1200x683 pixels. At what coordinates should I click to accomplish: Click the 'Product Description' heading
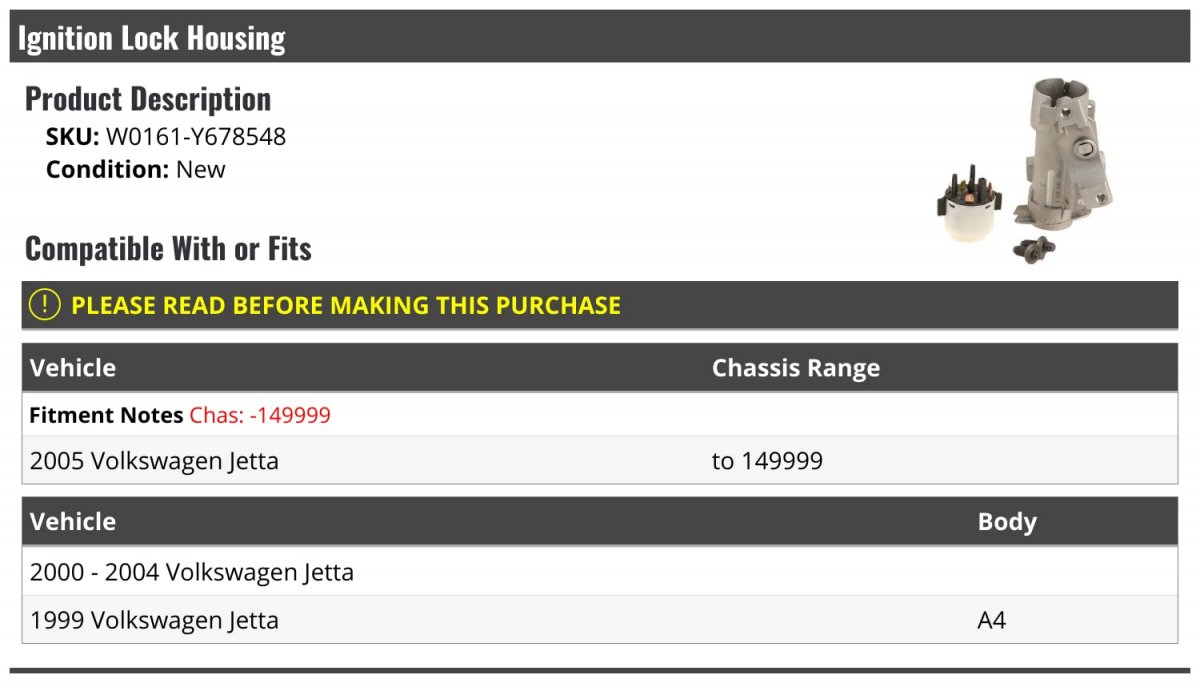(x=148, y=99)
